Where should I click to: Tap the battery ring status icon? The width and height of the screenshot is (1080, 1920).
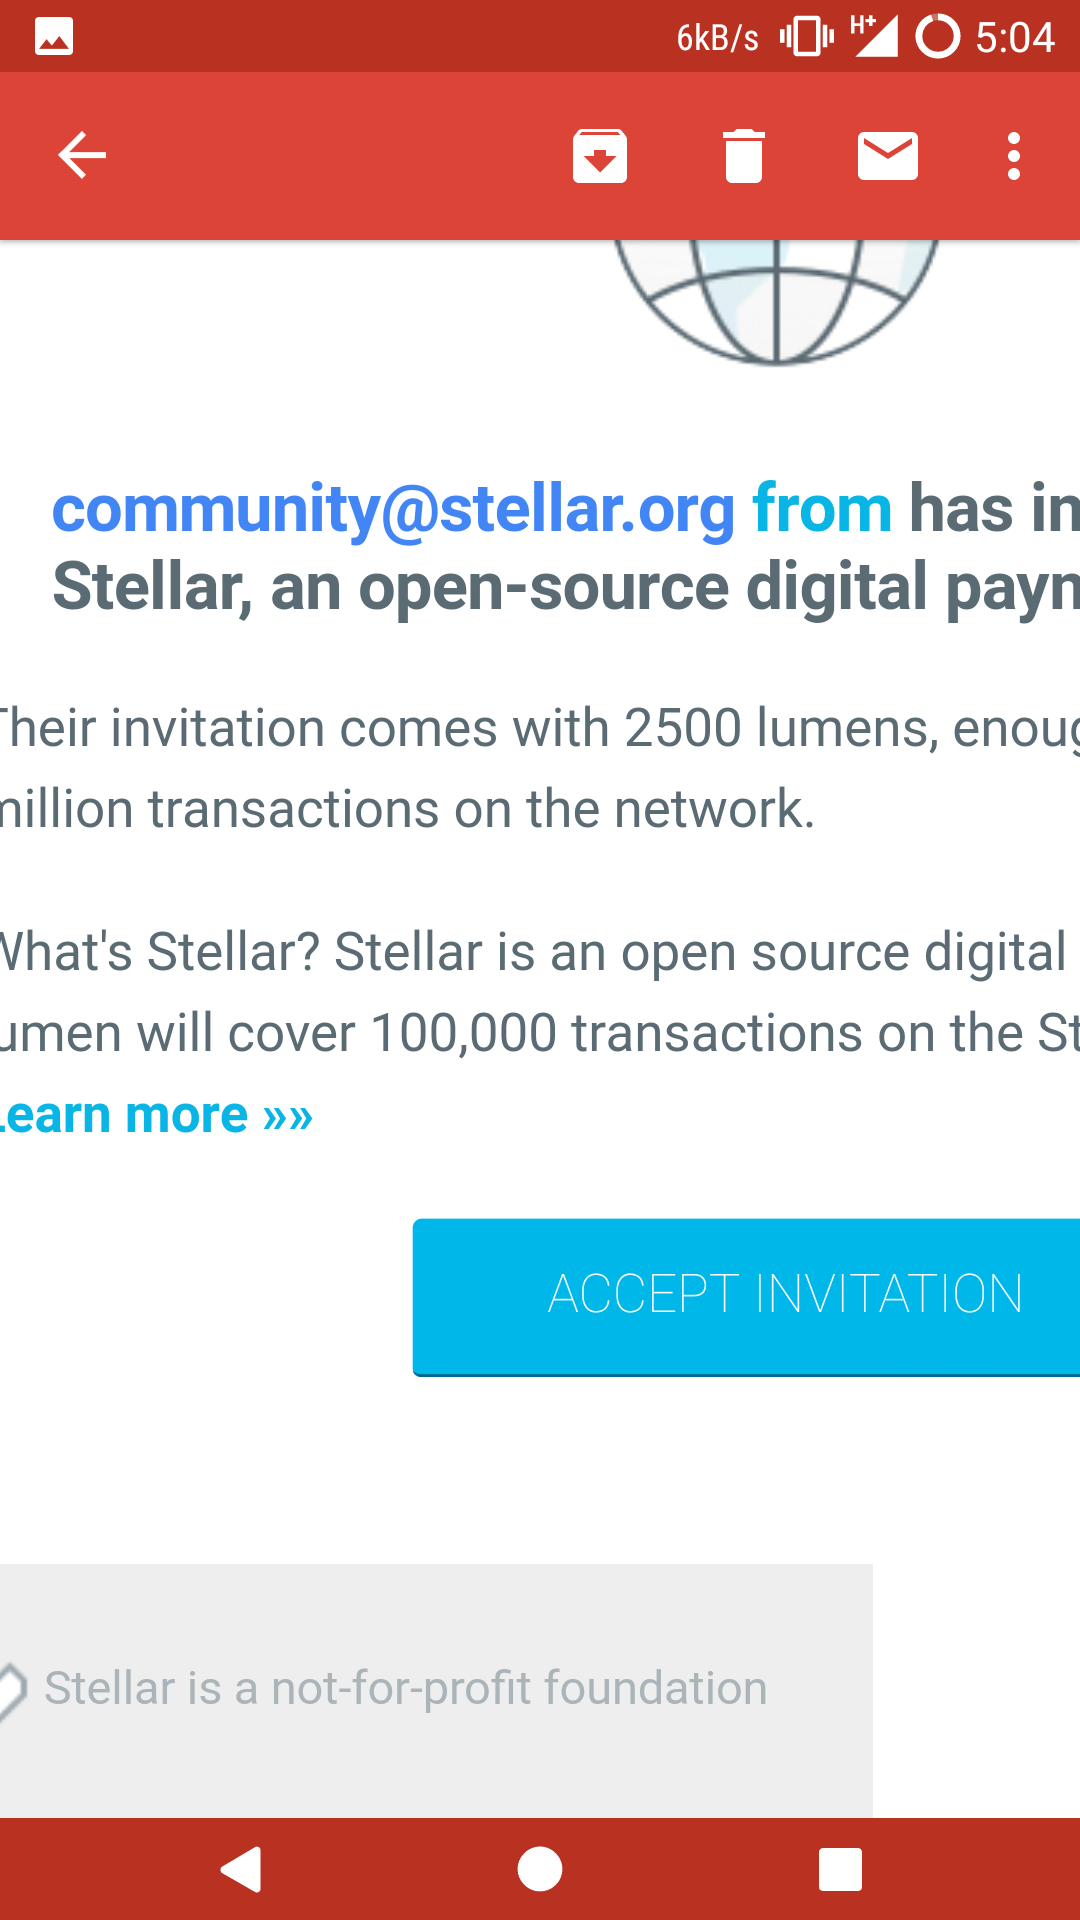tap(938, 37)
